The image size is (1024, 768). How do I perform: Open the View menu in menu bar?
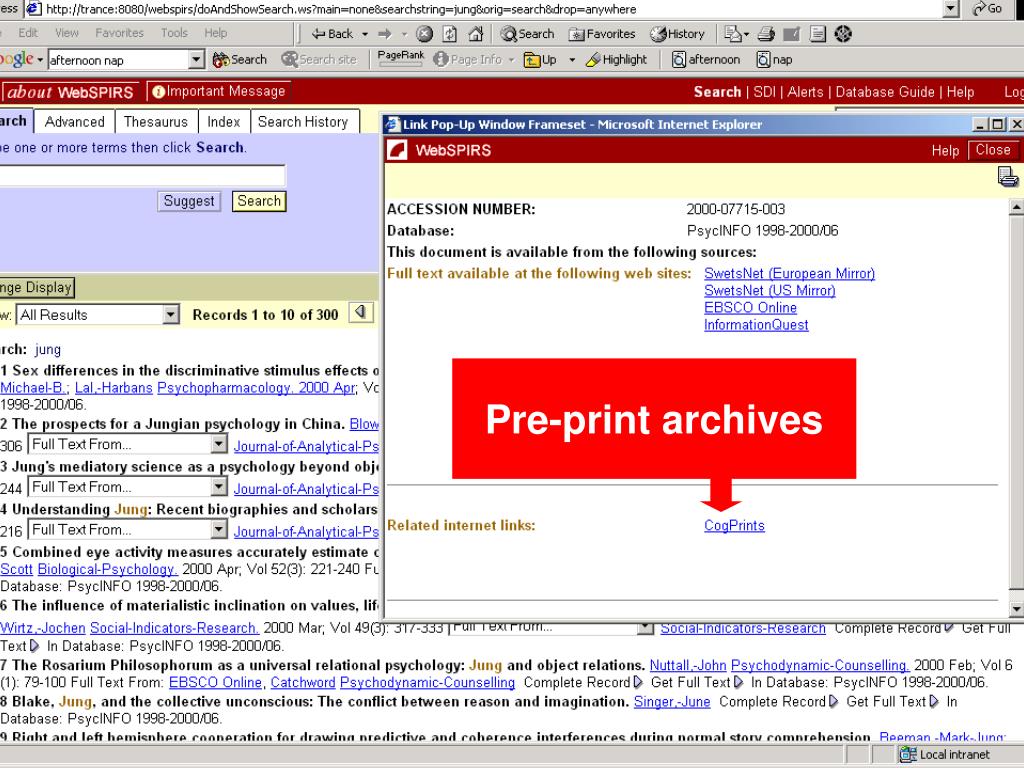tap(67, 33)
